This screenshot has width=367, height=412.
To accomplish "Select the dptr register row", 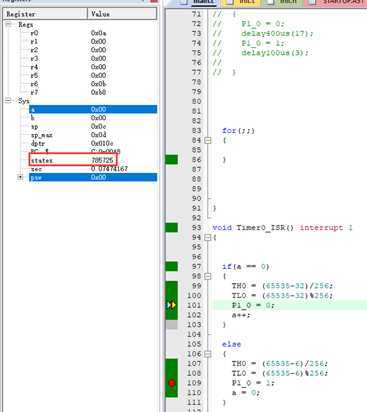I will [93, 143].
